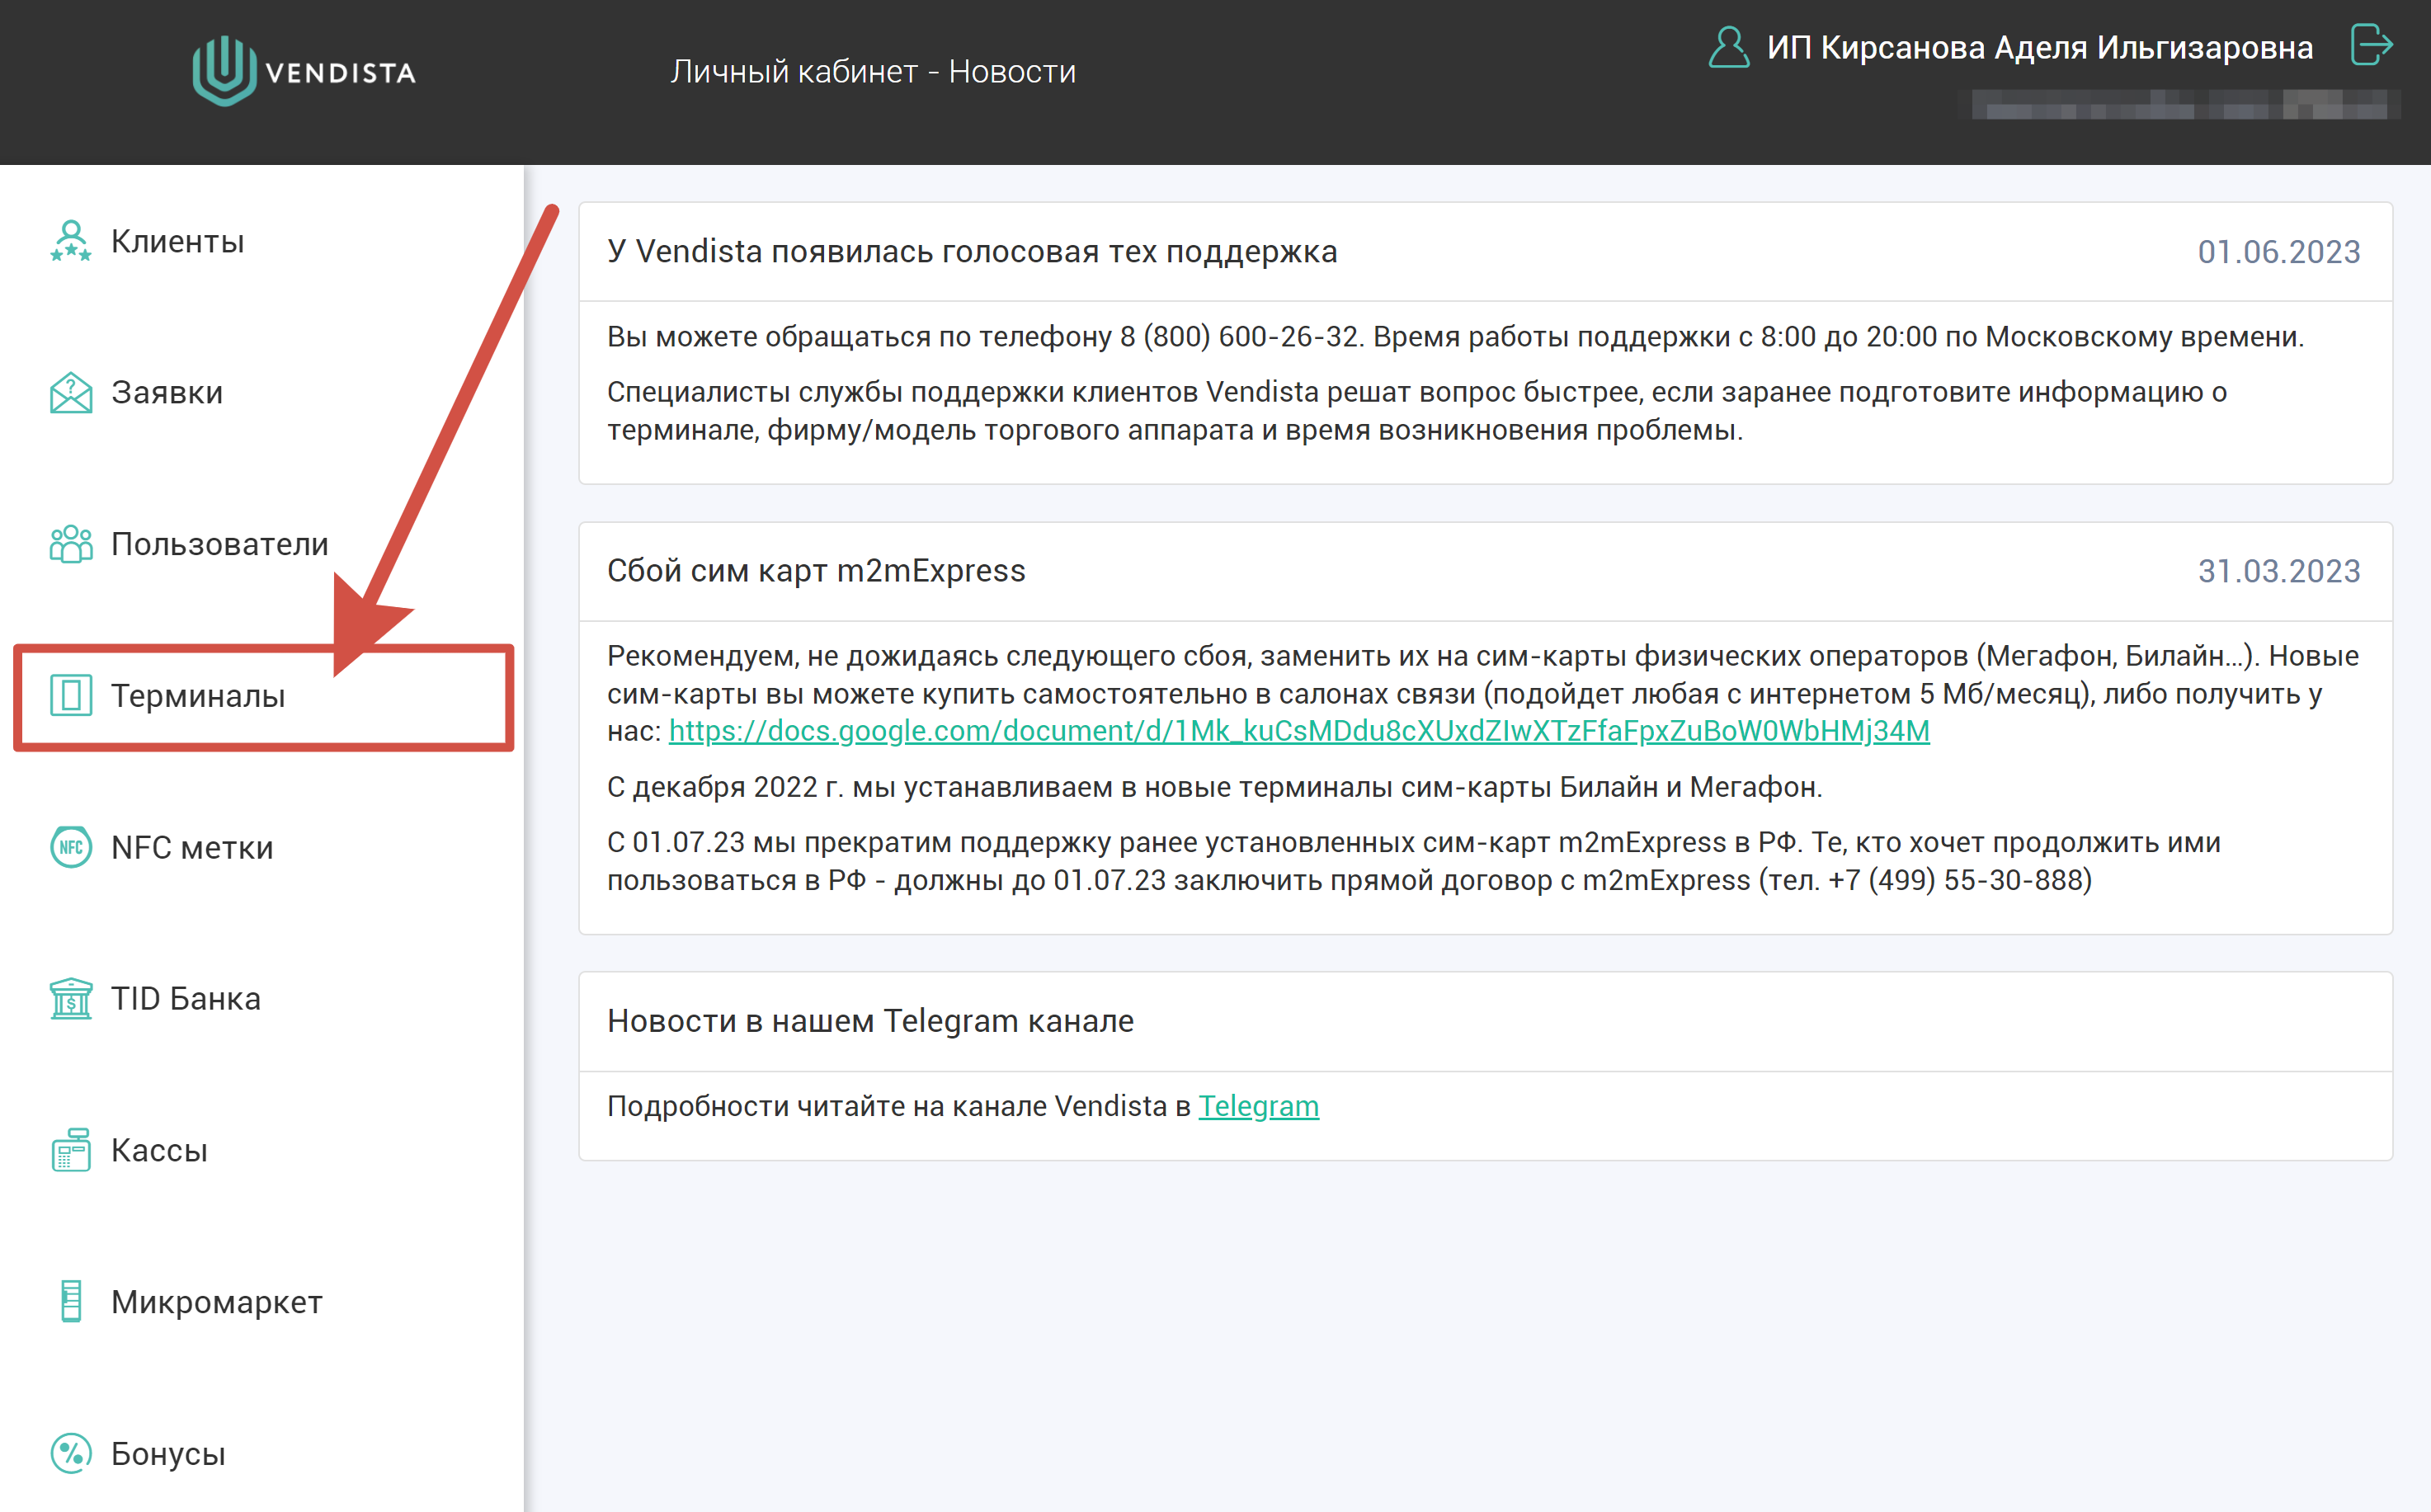2431x1512 pixels.
Task: Click the account name ИП Кирсанова Аделя Ильгизаровна
Action: coord(2040,47)
